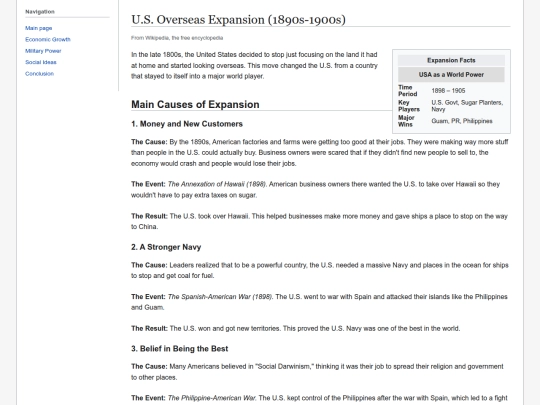Click the Expansion Facts infobox title

coord(451,60)
